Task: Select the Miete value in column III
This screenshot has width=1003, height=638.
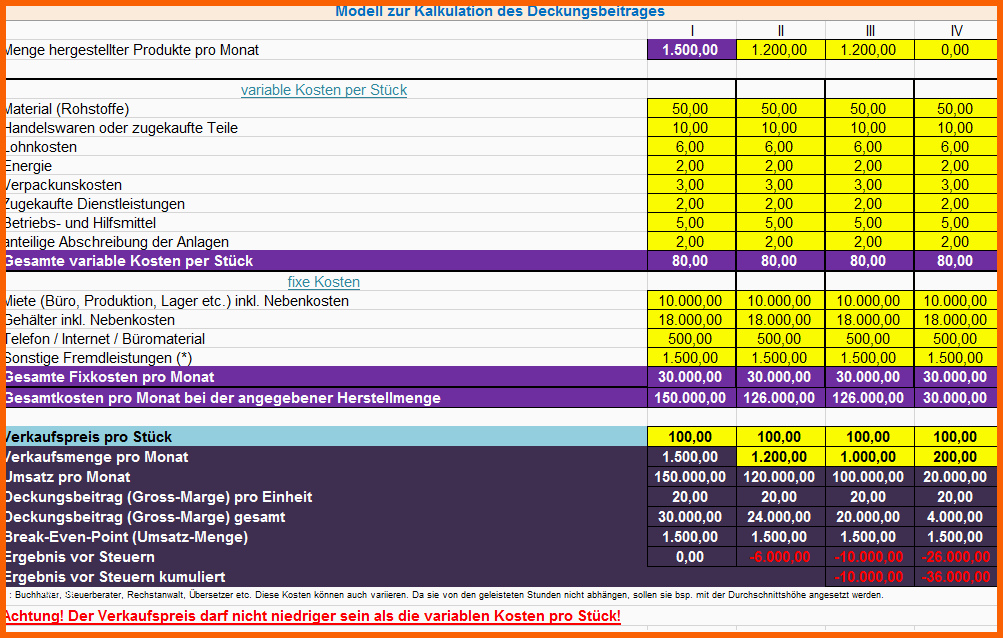Action: click(869, 301)
